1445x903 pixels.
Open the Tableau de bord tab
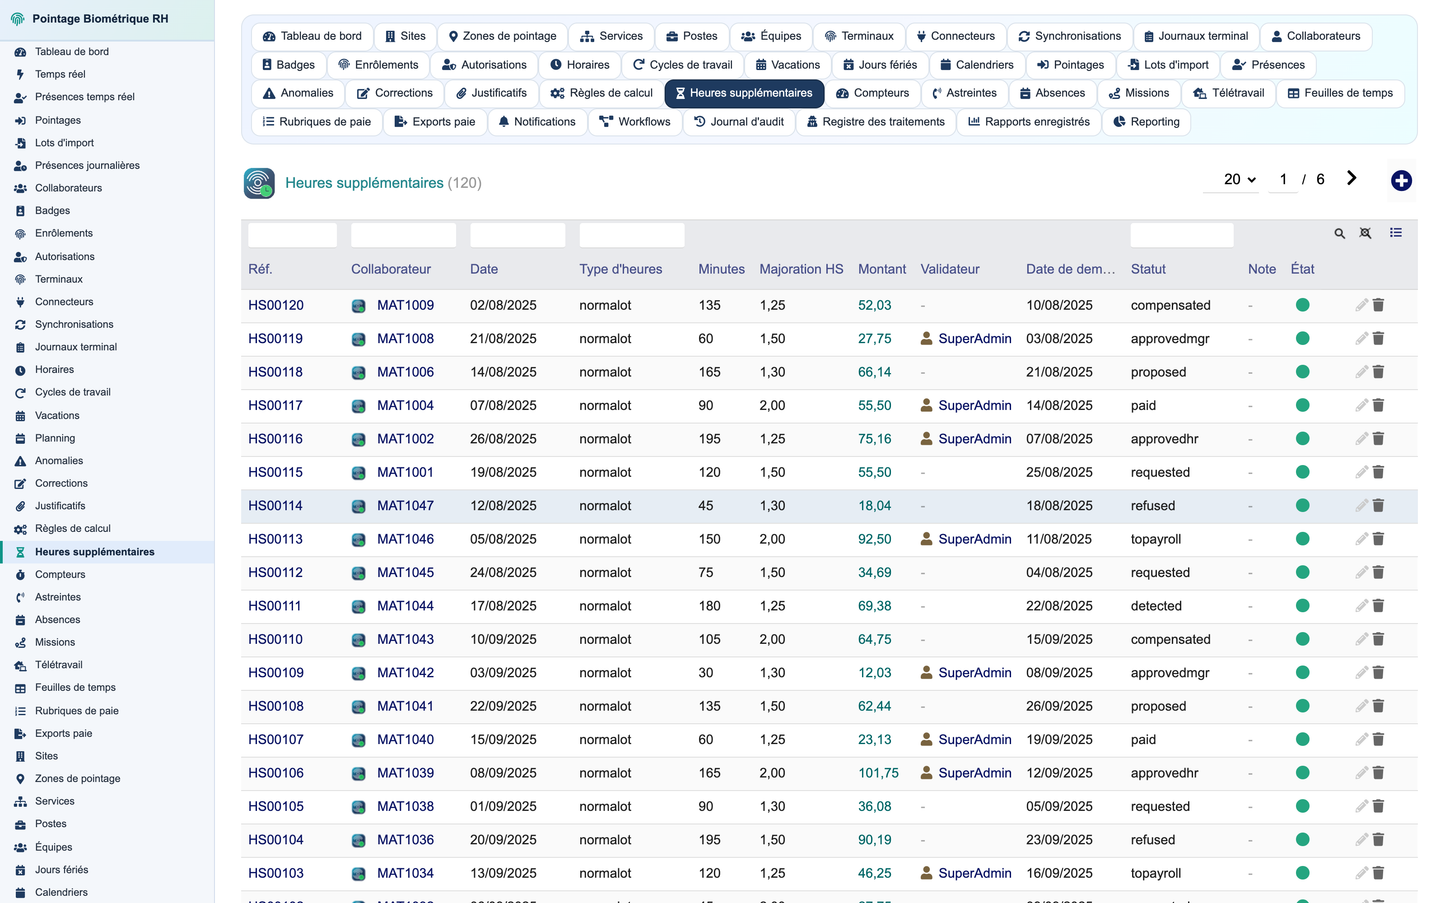pos(312,36)
